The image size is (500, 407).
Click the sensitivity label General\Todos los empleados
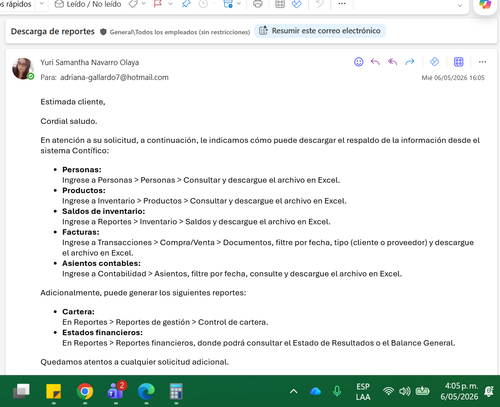click(180, 32)
